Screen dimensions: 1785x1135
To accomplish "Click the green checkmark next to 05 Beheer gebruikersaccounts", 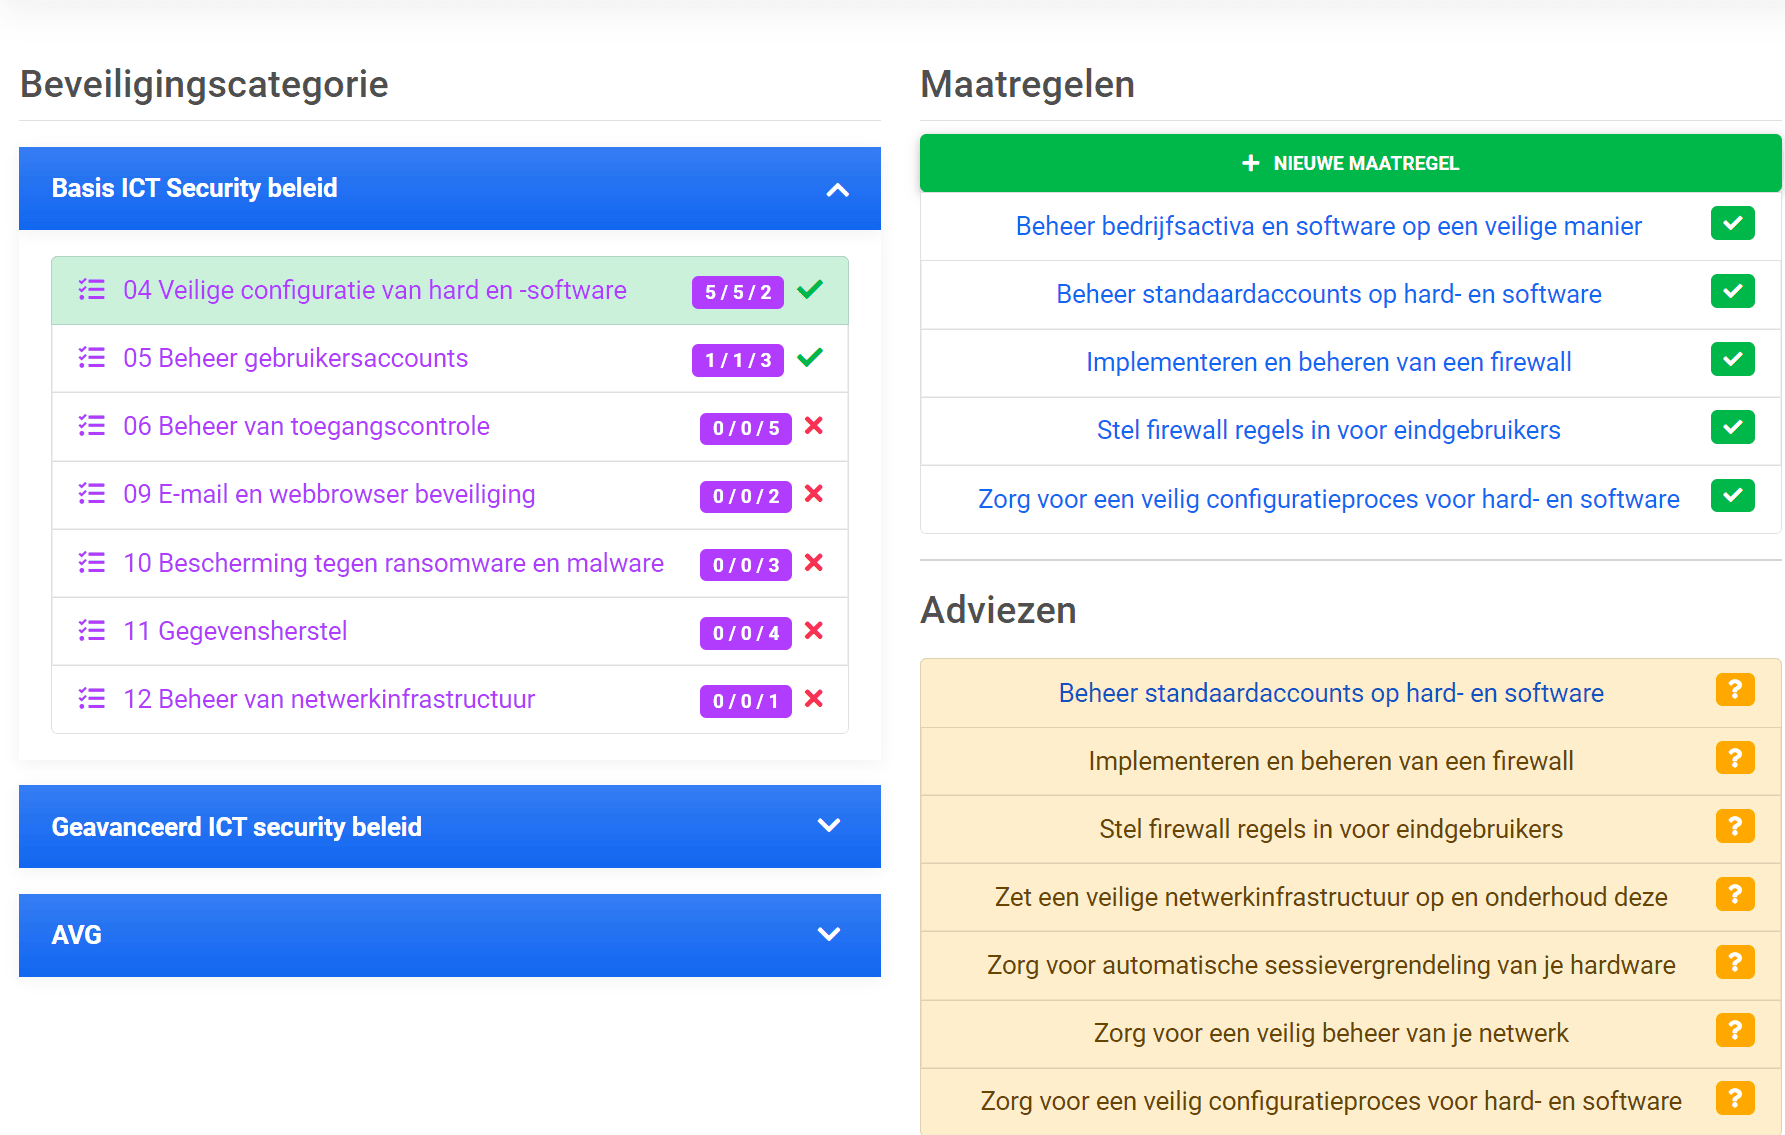I will [810, 358].
